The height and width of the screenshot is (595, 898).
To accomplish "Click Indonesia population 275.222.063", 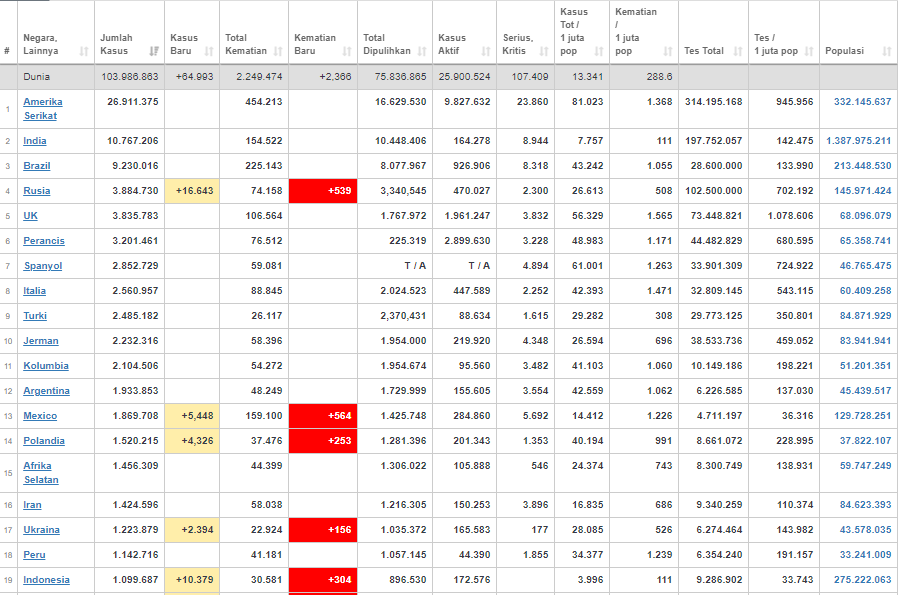I will pyautogui.click(x=862, y=580).
